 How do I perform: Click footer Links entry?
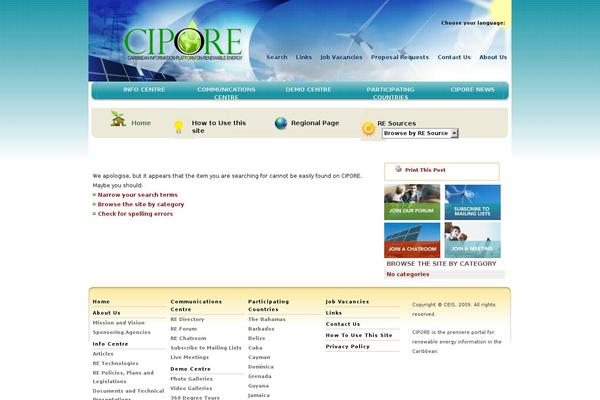coord(334,313)
